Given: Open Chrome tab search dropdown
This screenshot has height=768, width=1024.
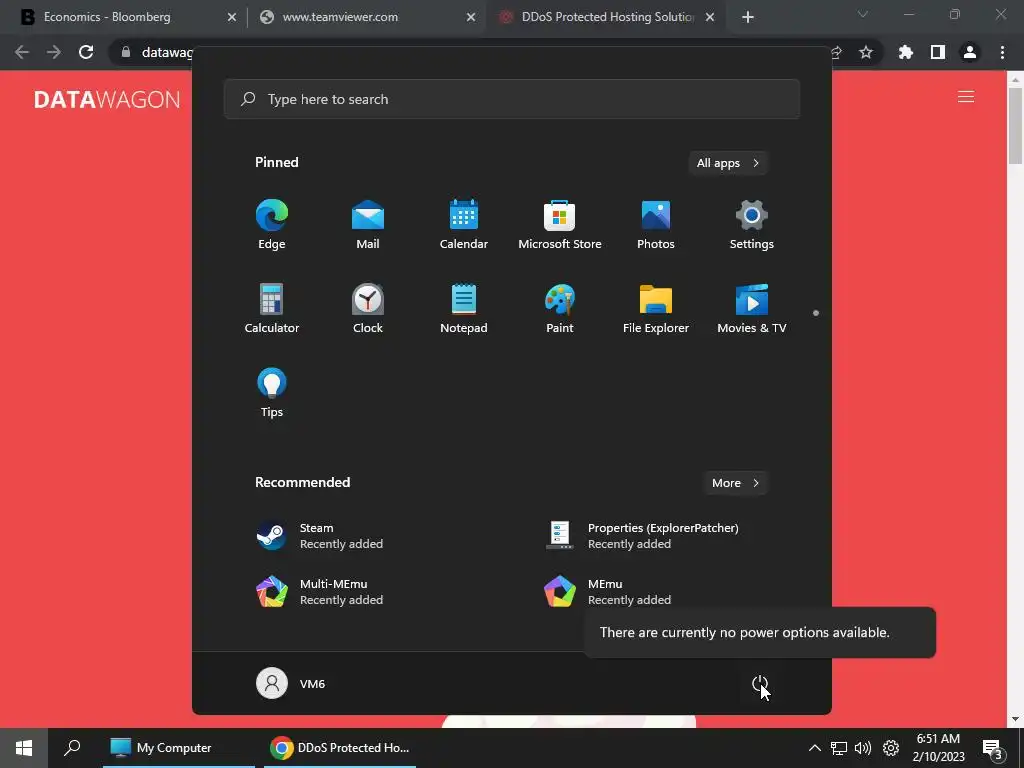Looking at the screenshot, I should [863, 14].
